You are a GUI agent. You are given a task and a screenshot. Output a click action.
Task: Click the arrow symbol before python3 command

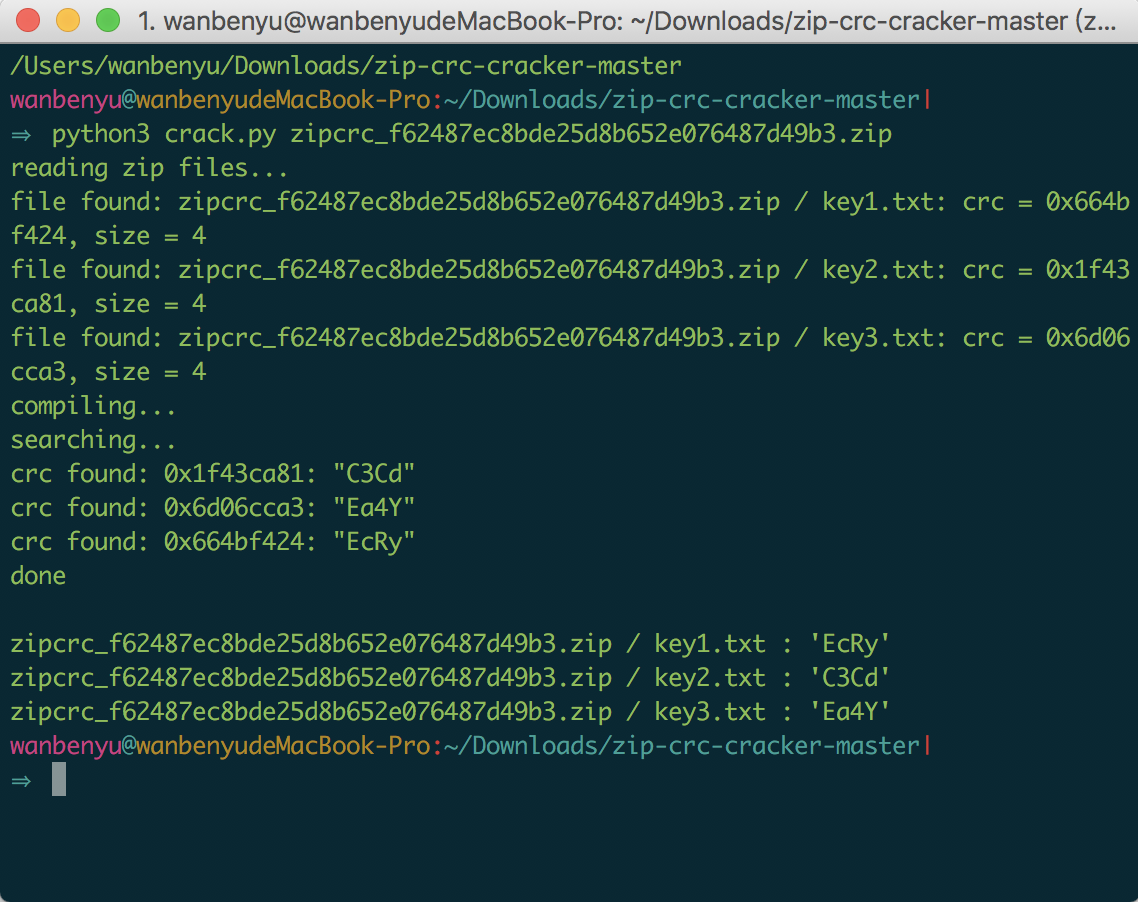21,134
